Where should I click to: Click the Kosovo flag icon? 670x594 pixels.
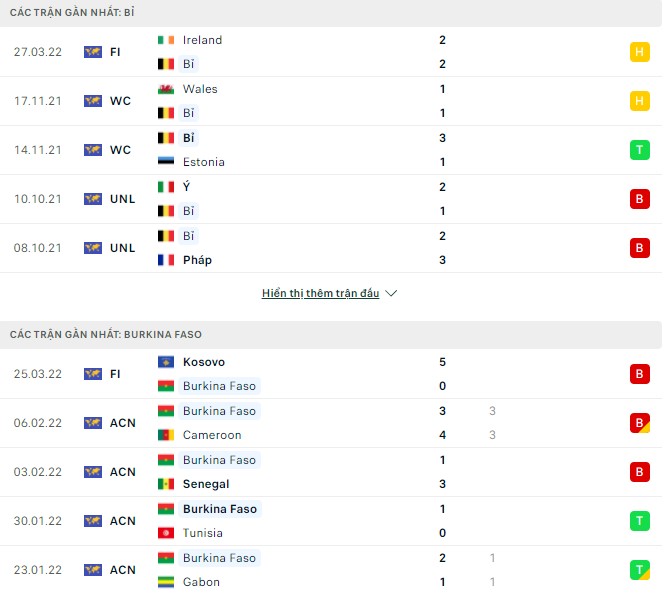pos(166,362)
